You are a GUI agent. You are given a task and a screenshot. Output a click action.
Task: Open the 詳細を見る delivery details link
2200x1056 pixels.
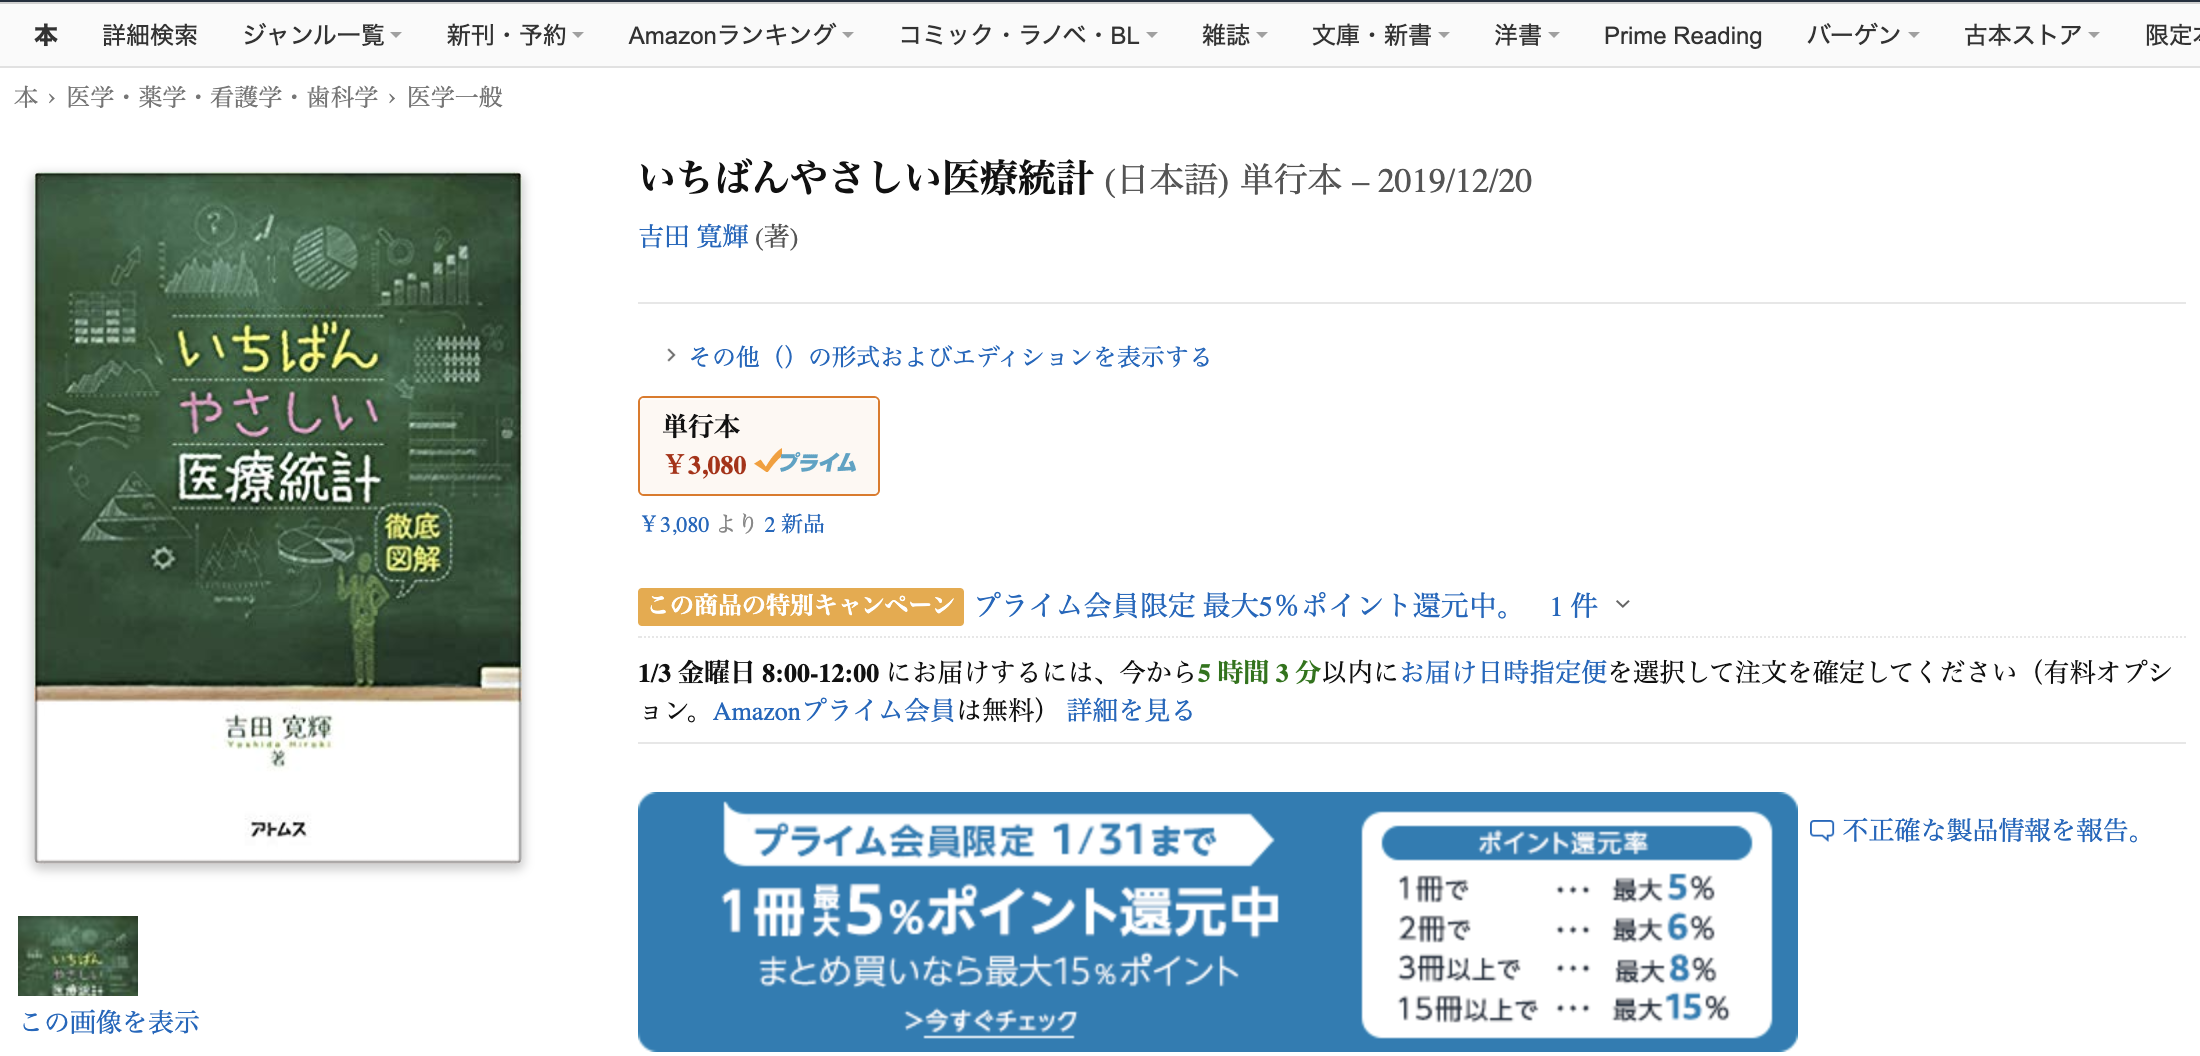tap(1131, 710)
